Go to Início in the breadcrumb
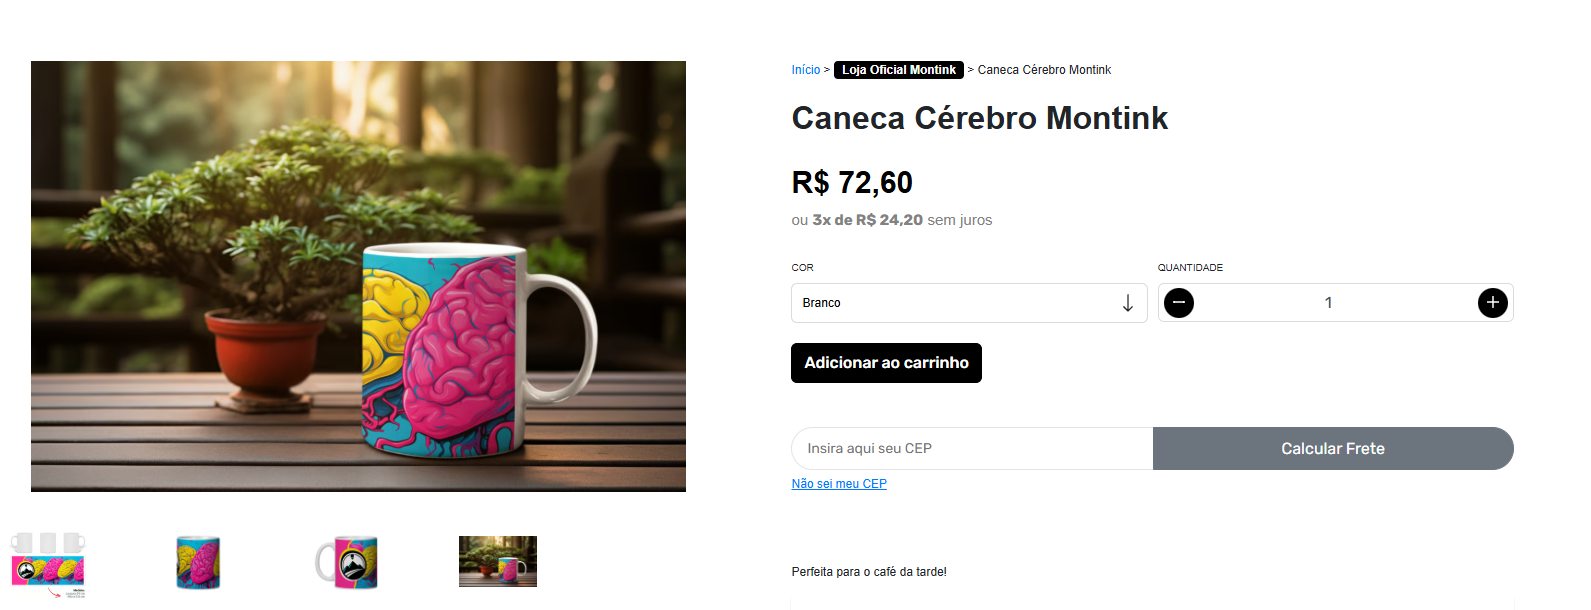This screenshot has height=610, width=1591. click(805, 70)
